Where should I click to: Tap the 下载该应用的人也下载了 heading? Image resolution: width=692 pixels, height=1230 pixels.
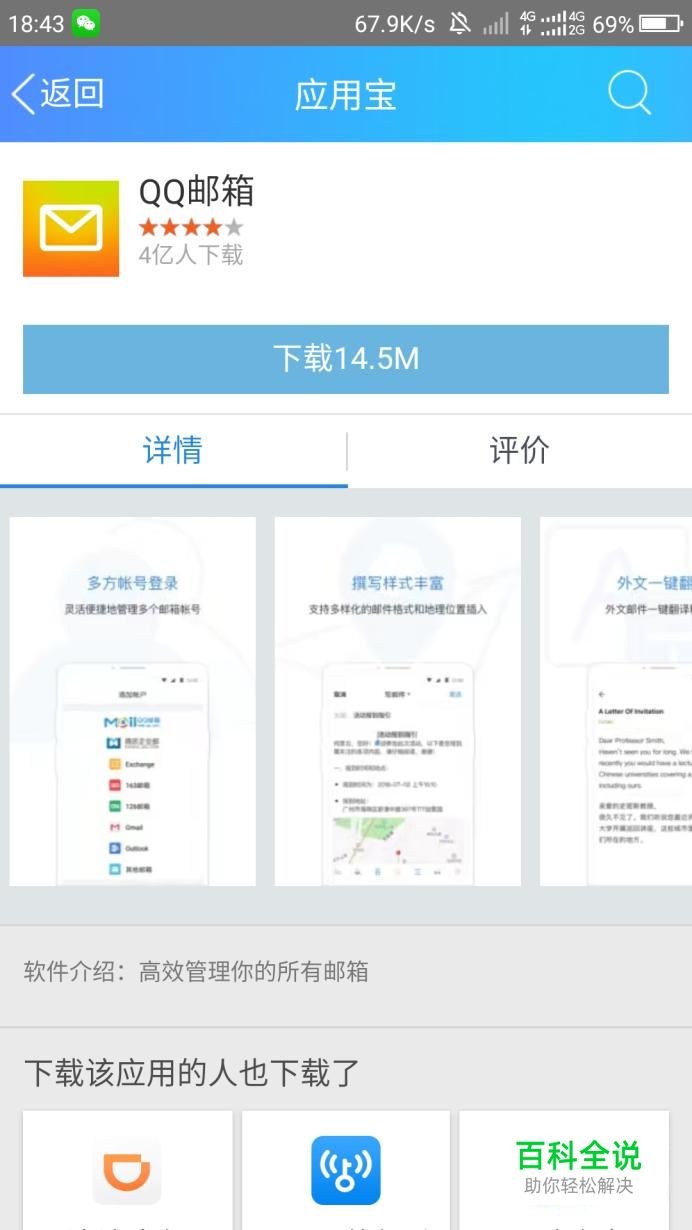pos(192,1072)
